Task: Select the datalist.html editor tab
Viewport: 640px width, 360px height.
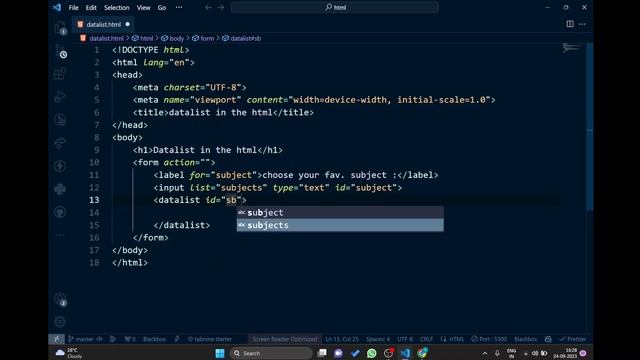Action: pyautogui.click(x=103, y=24)
